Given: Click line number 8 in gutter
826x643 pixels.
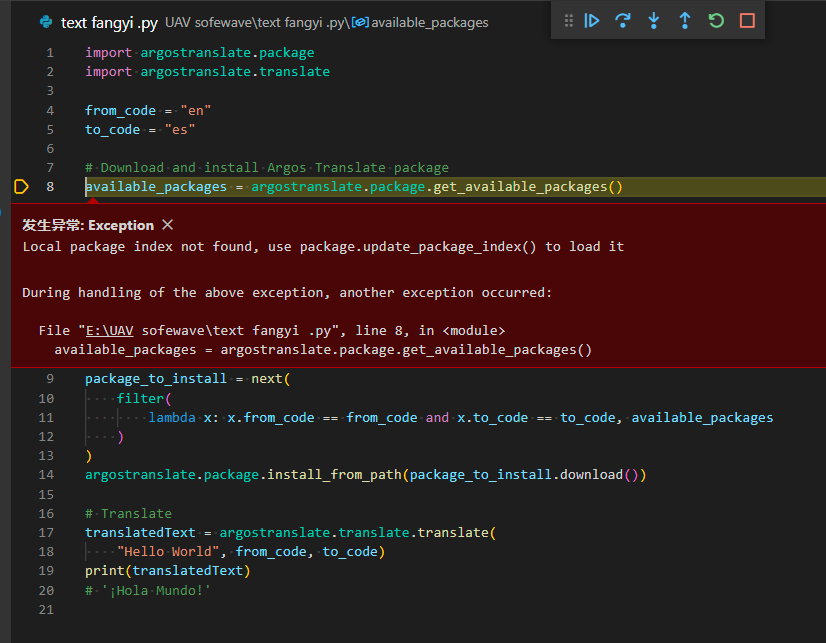Looking at the screenshot, I should (x=50, y=186).
